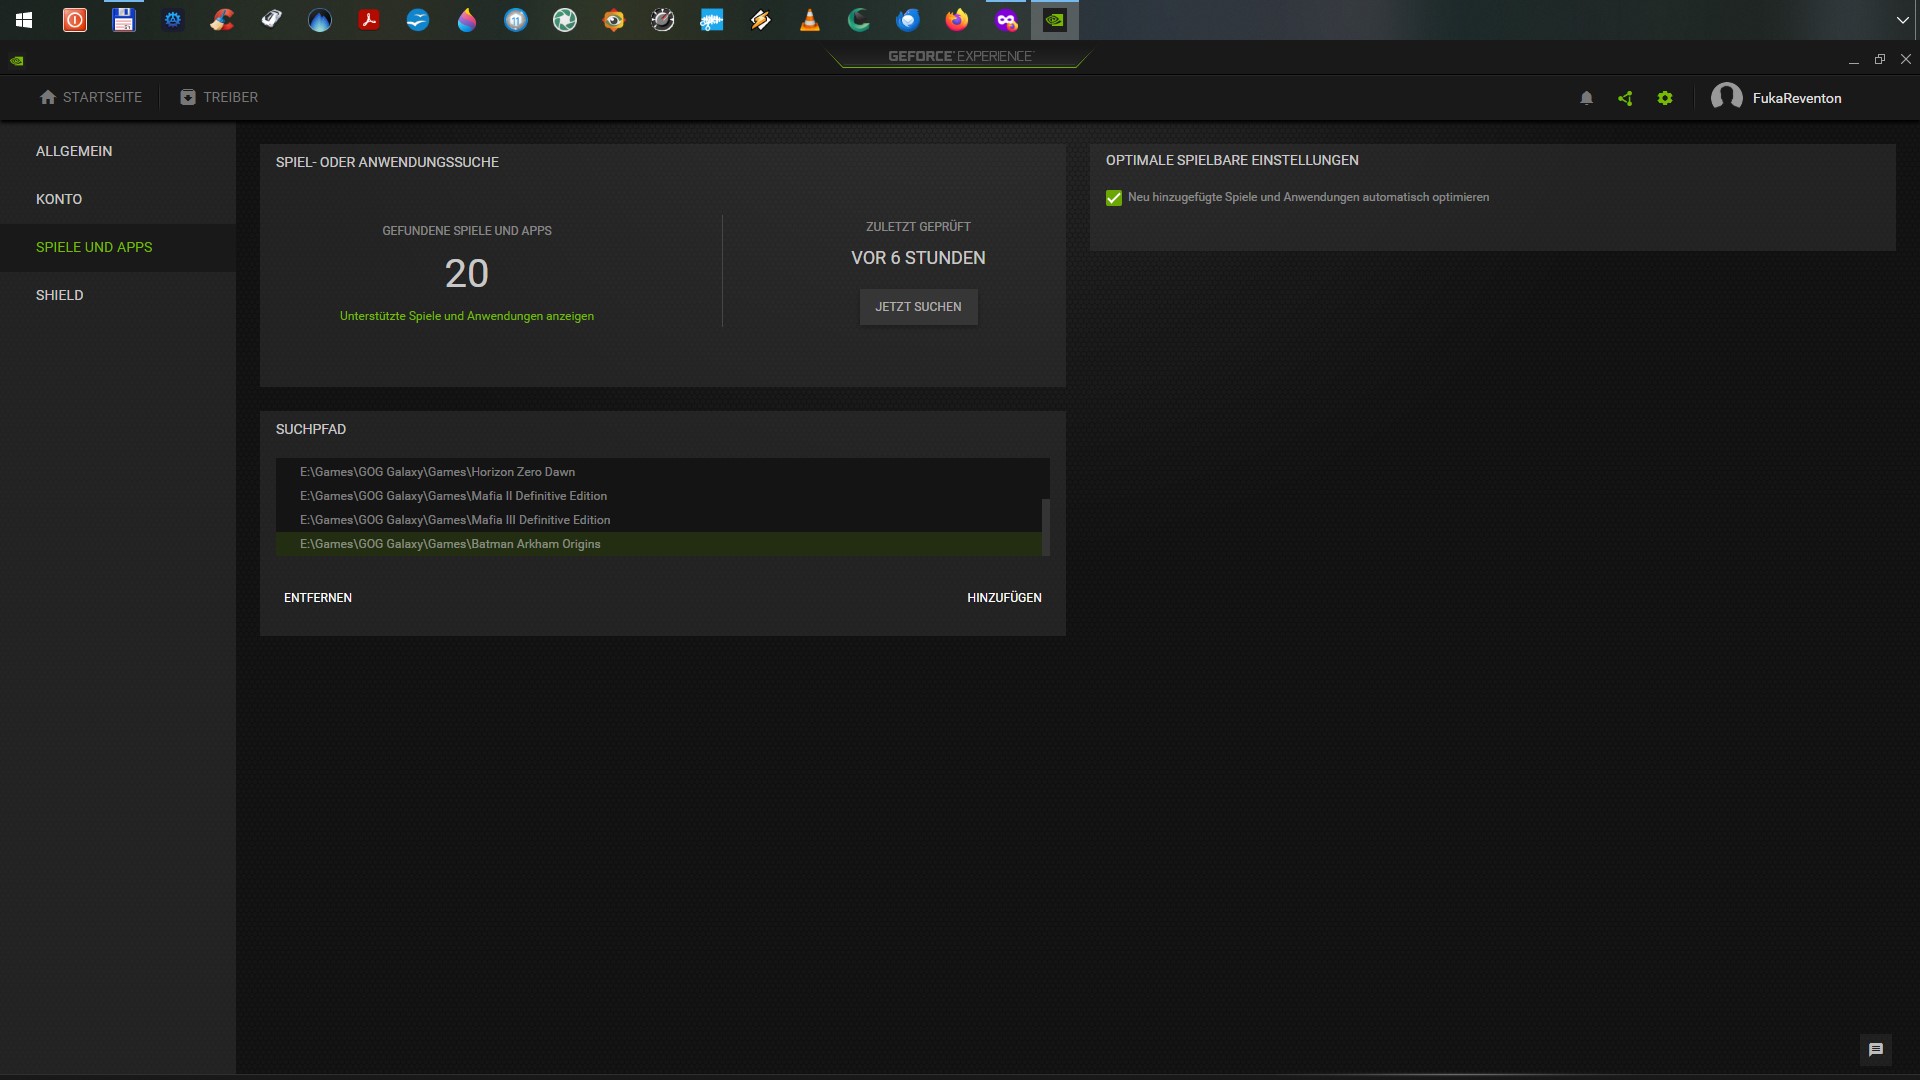Open the red power icon in taskbar
Viewport: 1920px width, 1080px height.
click(75, 20)
